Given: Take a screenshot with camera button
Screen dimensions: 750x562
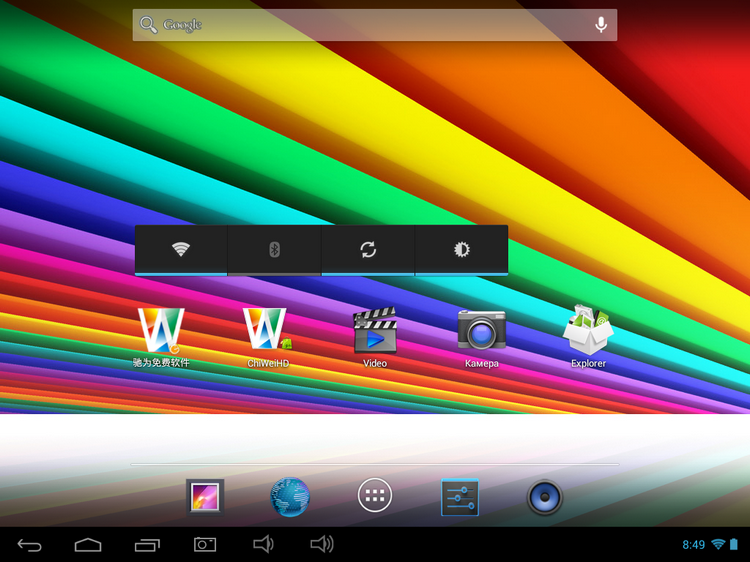Looking at the screenshot, I should tap(205, 544).
